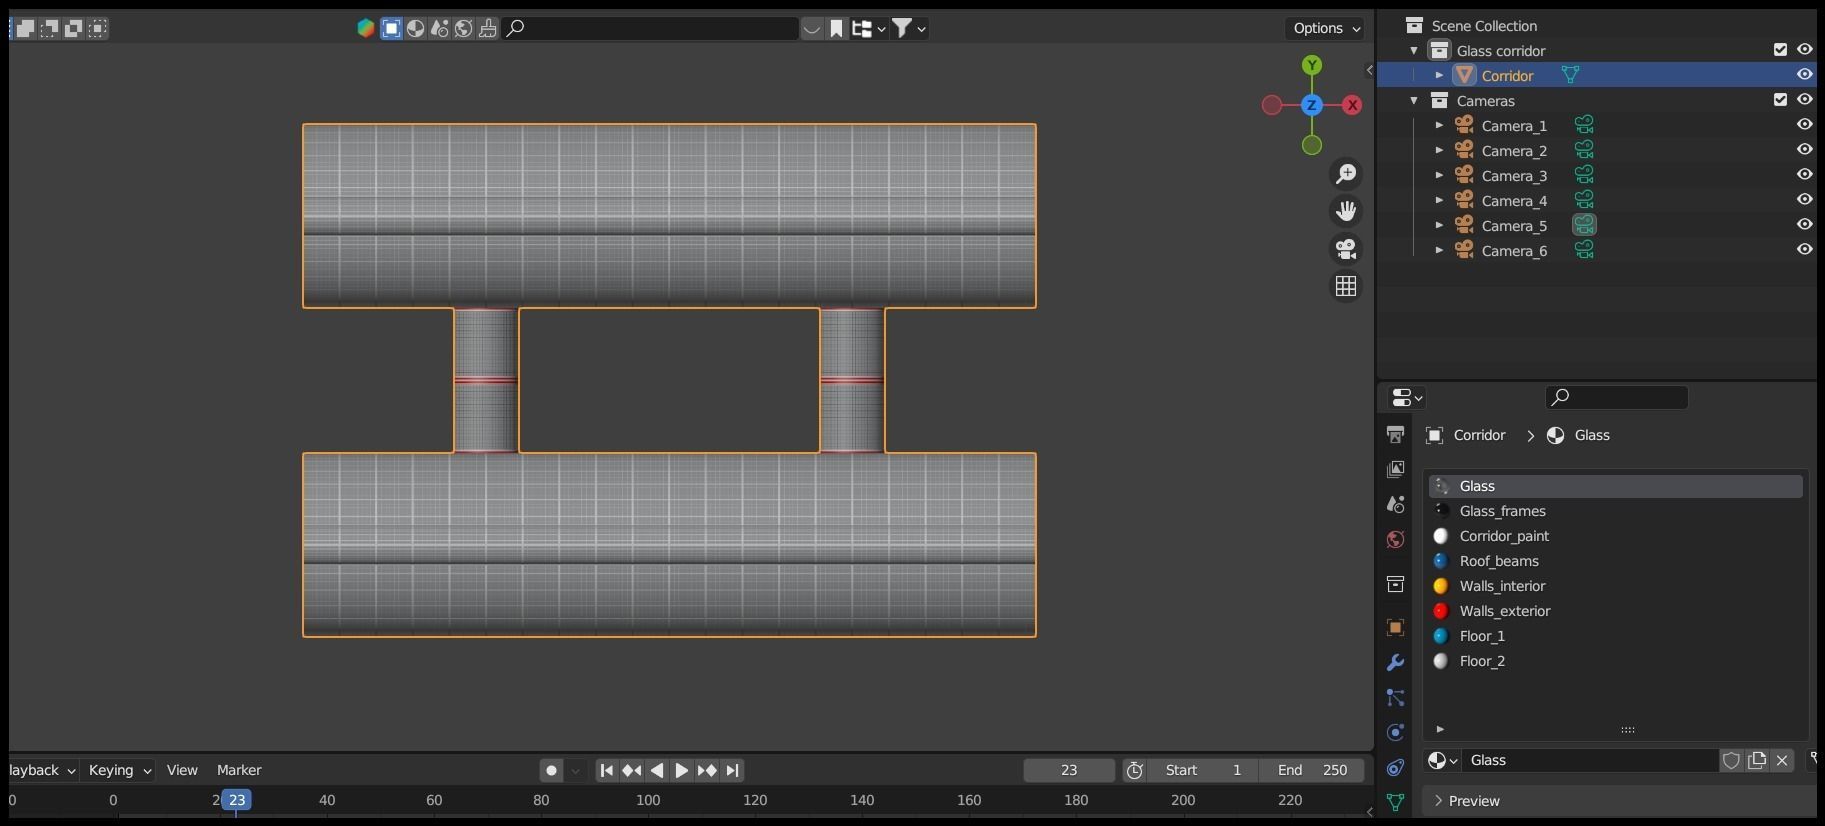This screenshot has height=826, width=1825.
Task: Hide Camera_2 with its eye icon
Action: (1804, 150)
